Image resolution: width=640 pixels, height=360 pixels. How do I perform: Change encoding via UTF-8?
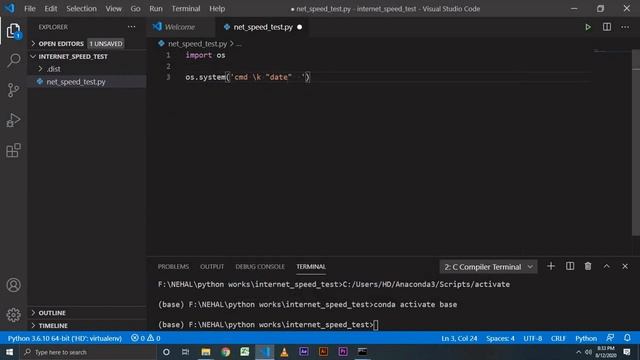coord(533,338)
